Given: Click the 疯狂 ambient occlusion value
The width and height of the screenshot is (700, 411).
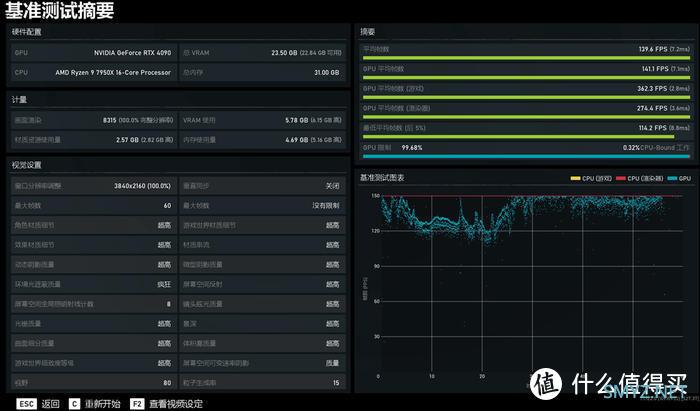Looking at the screenshot, I should click(x=164, y=284).
